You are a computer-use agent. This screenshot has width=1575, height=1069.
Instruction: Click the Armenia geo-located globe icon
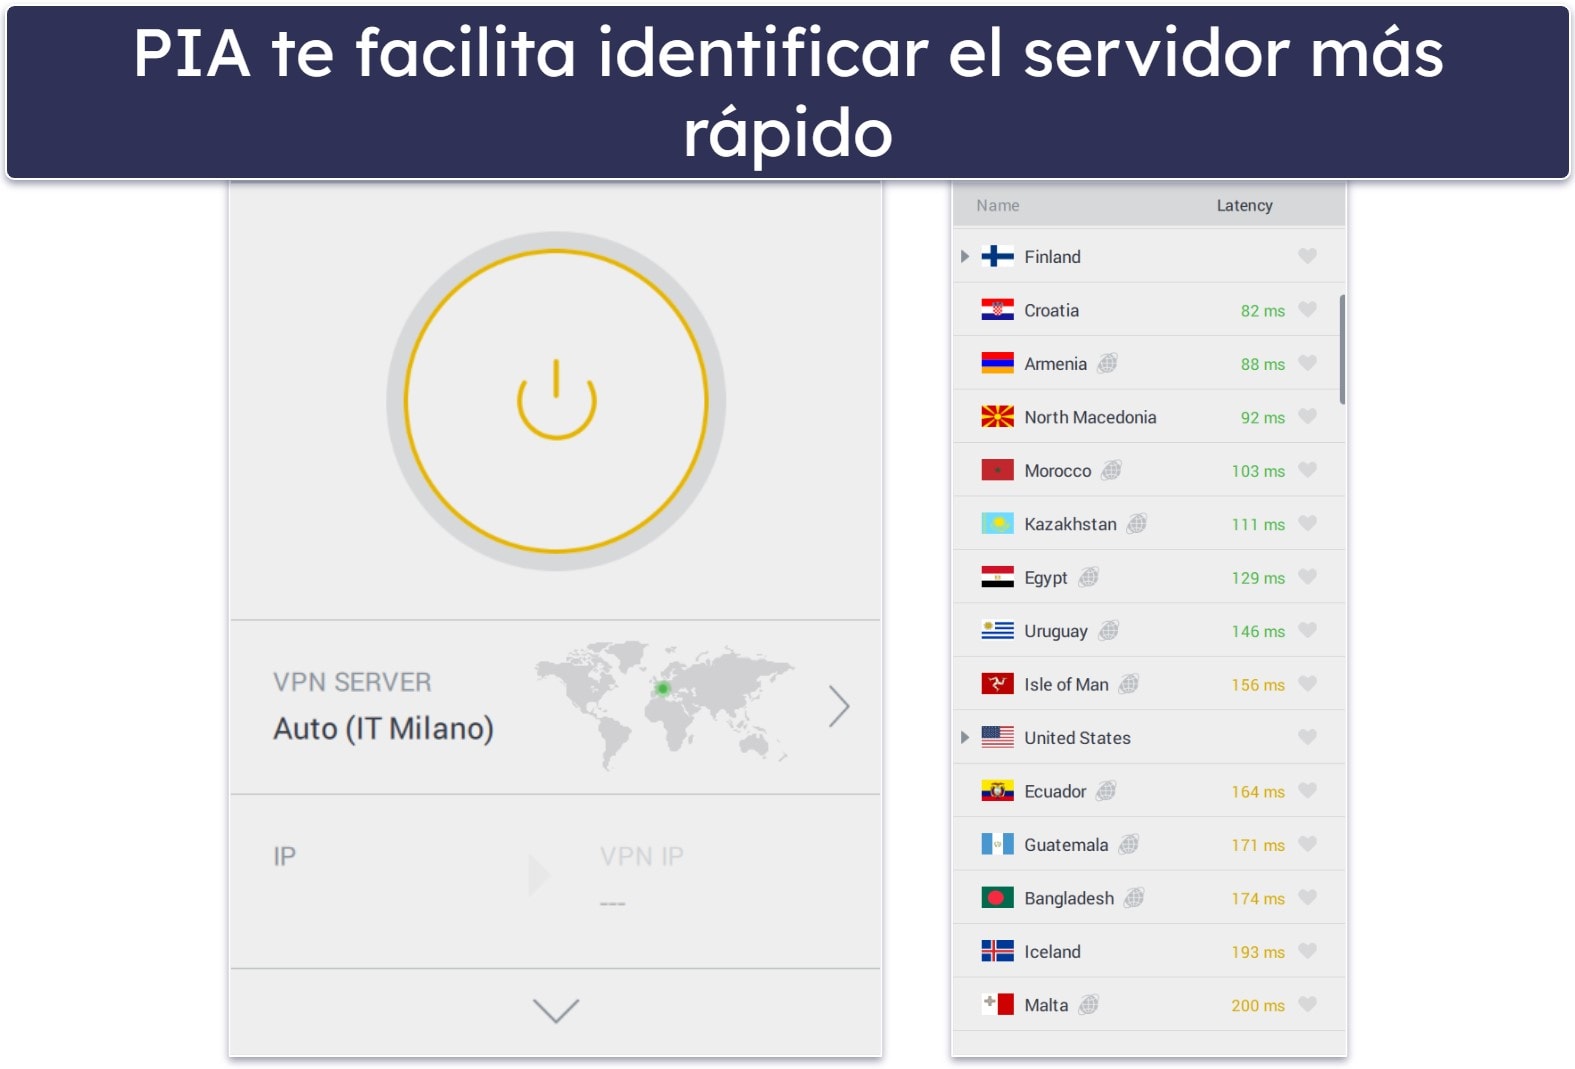click(1107, 363)
